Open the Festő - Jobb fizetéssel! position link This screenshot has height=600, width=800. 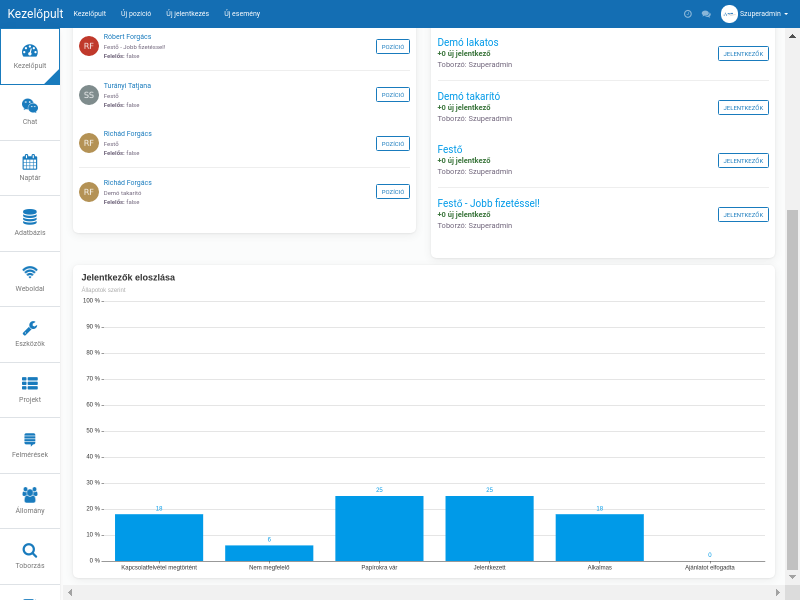488,204
